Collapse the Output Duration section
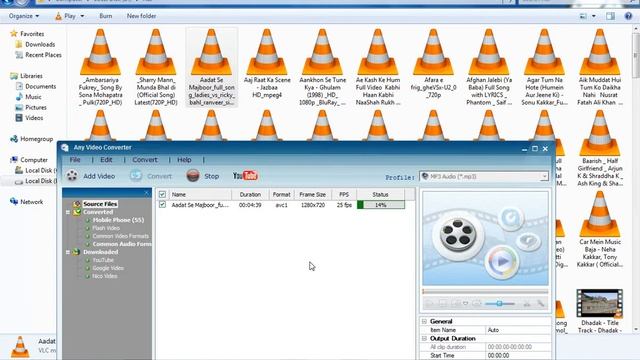Screen dimensions: 640x360 pos(424,338)
